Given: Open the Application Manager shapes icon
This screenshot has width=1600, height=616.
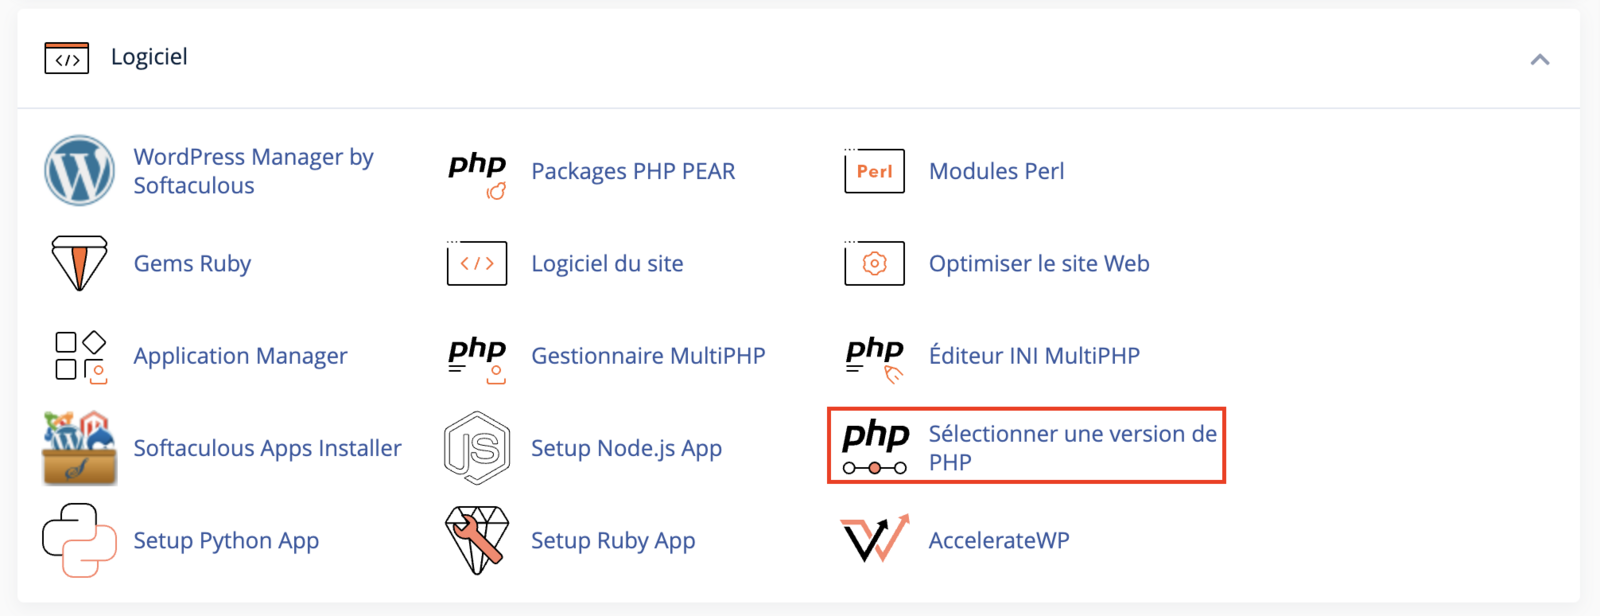Looking at the screenshot, I should coord(80,356).
